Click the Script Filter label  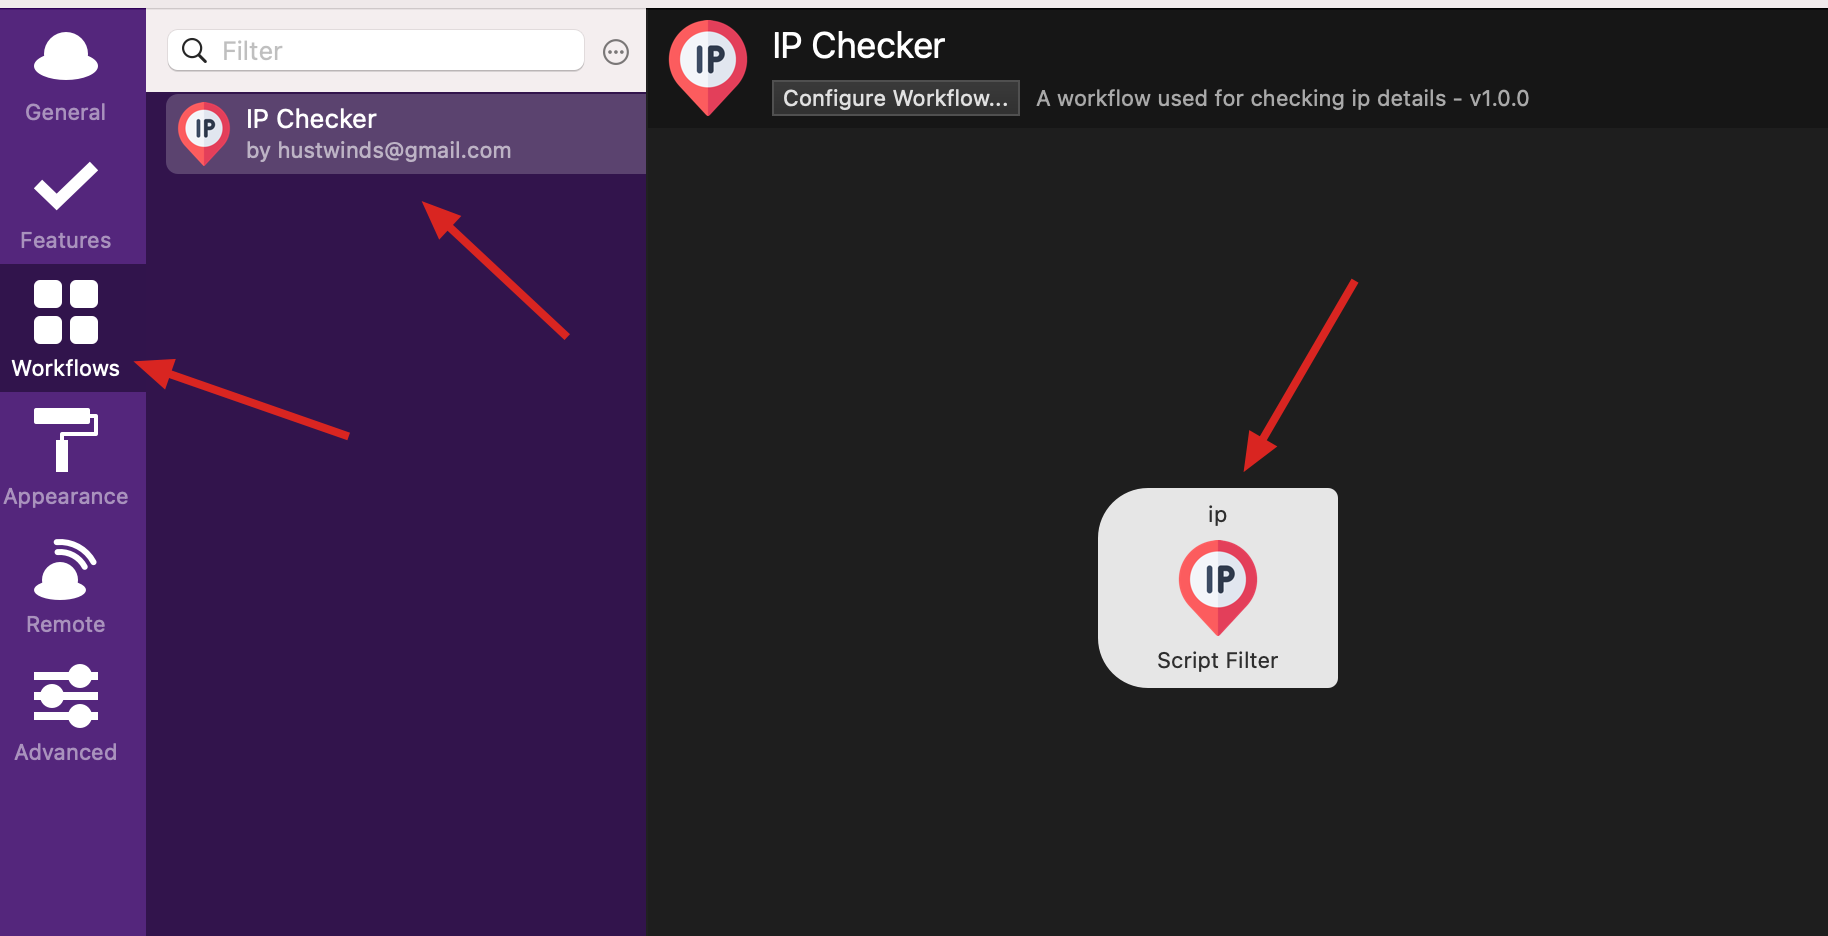(1217, 660)
